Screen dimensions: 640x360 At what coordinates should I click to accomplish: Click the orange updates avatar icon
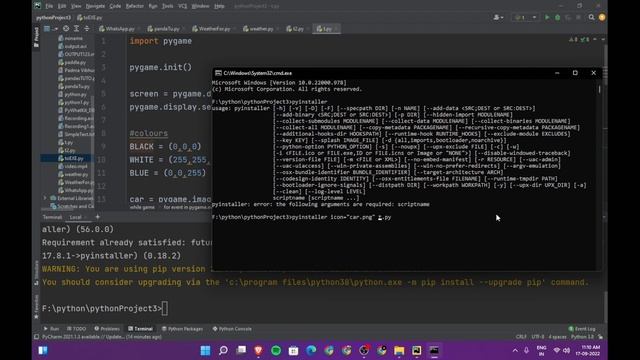tap(602, 17)
